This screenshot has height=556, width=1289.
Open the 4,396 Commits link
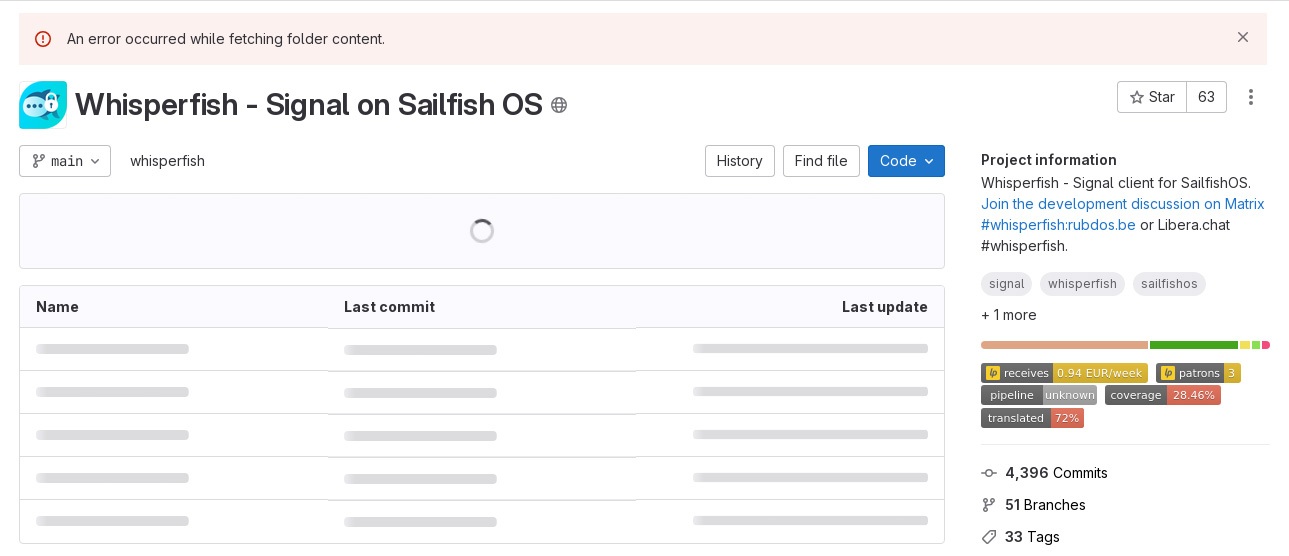click(x=1056, y=473)
